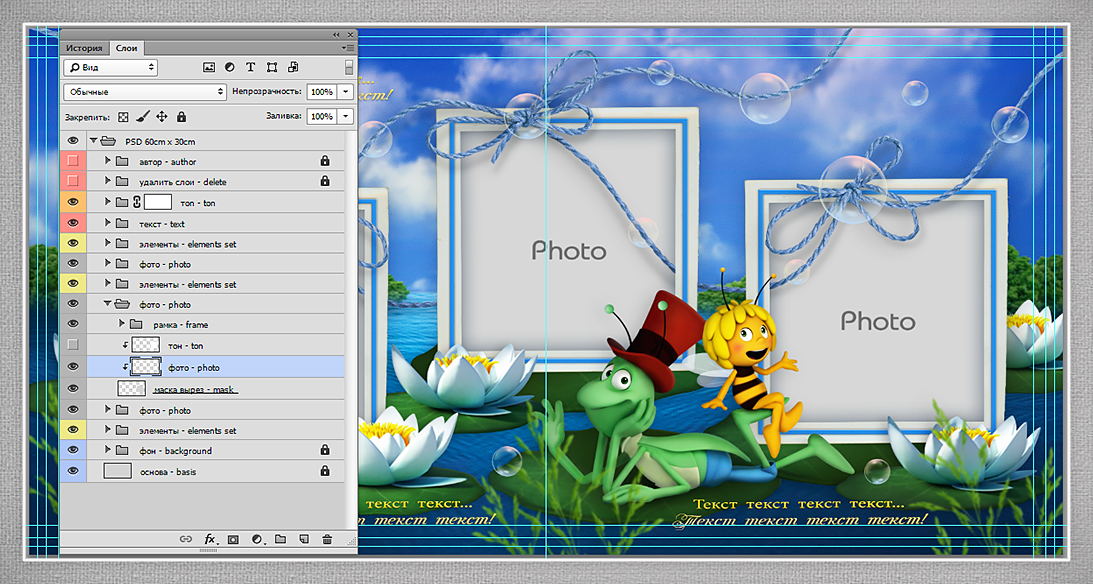Click lock icon on автор - author group
Screen dimensions: 1093x584
pos(325,161)
